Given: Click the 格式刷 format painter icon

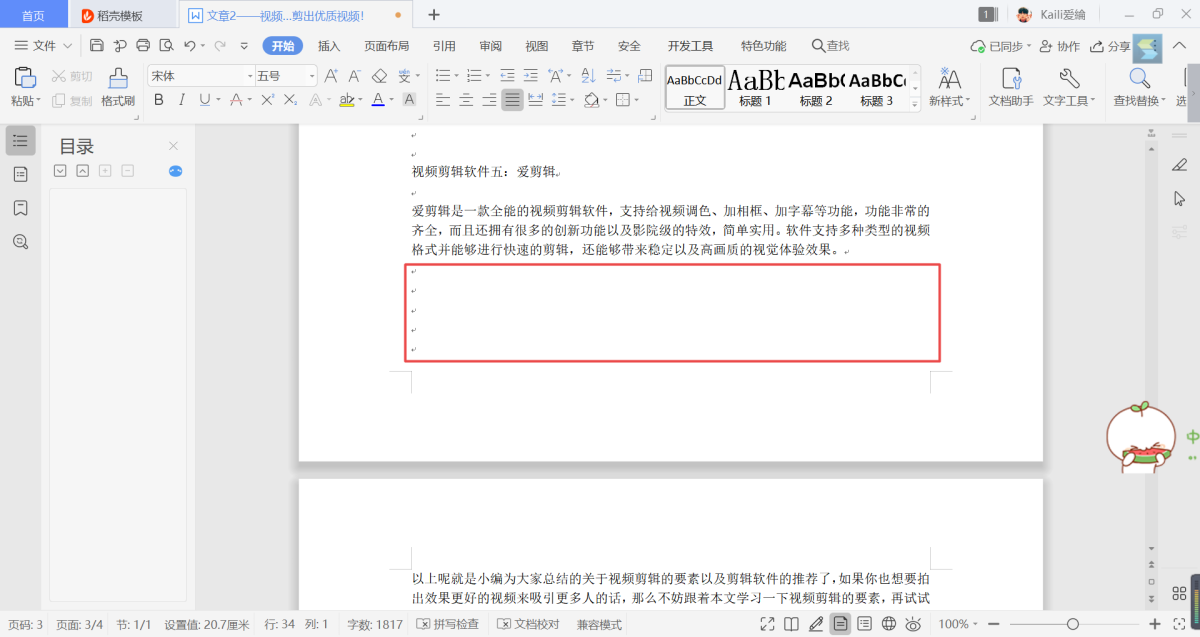Looking at the screenshot, I should (117, 87).
